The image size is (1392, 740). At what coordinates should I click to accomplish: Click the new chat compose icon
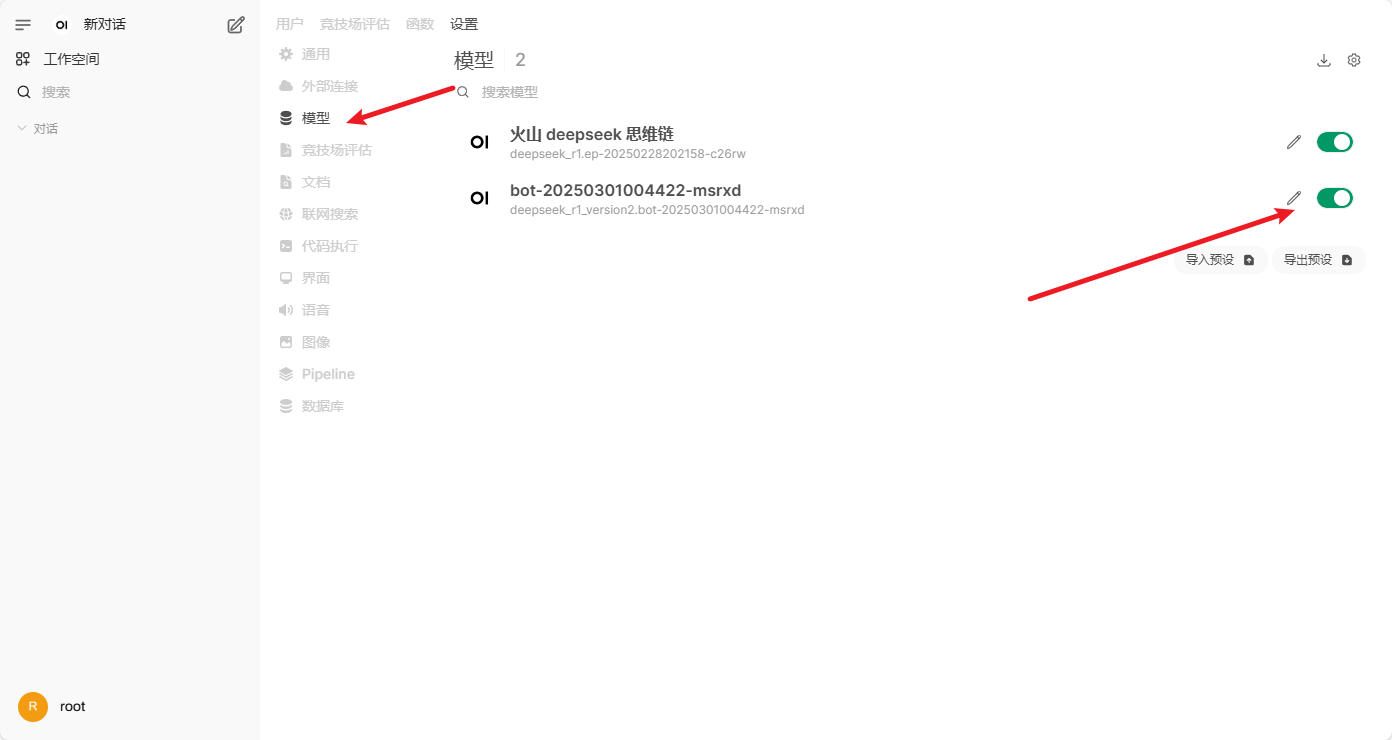236,25
